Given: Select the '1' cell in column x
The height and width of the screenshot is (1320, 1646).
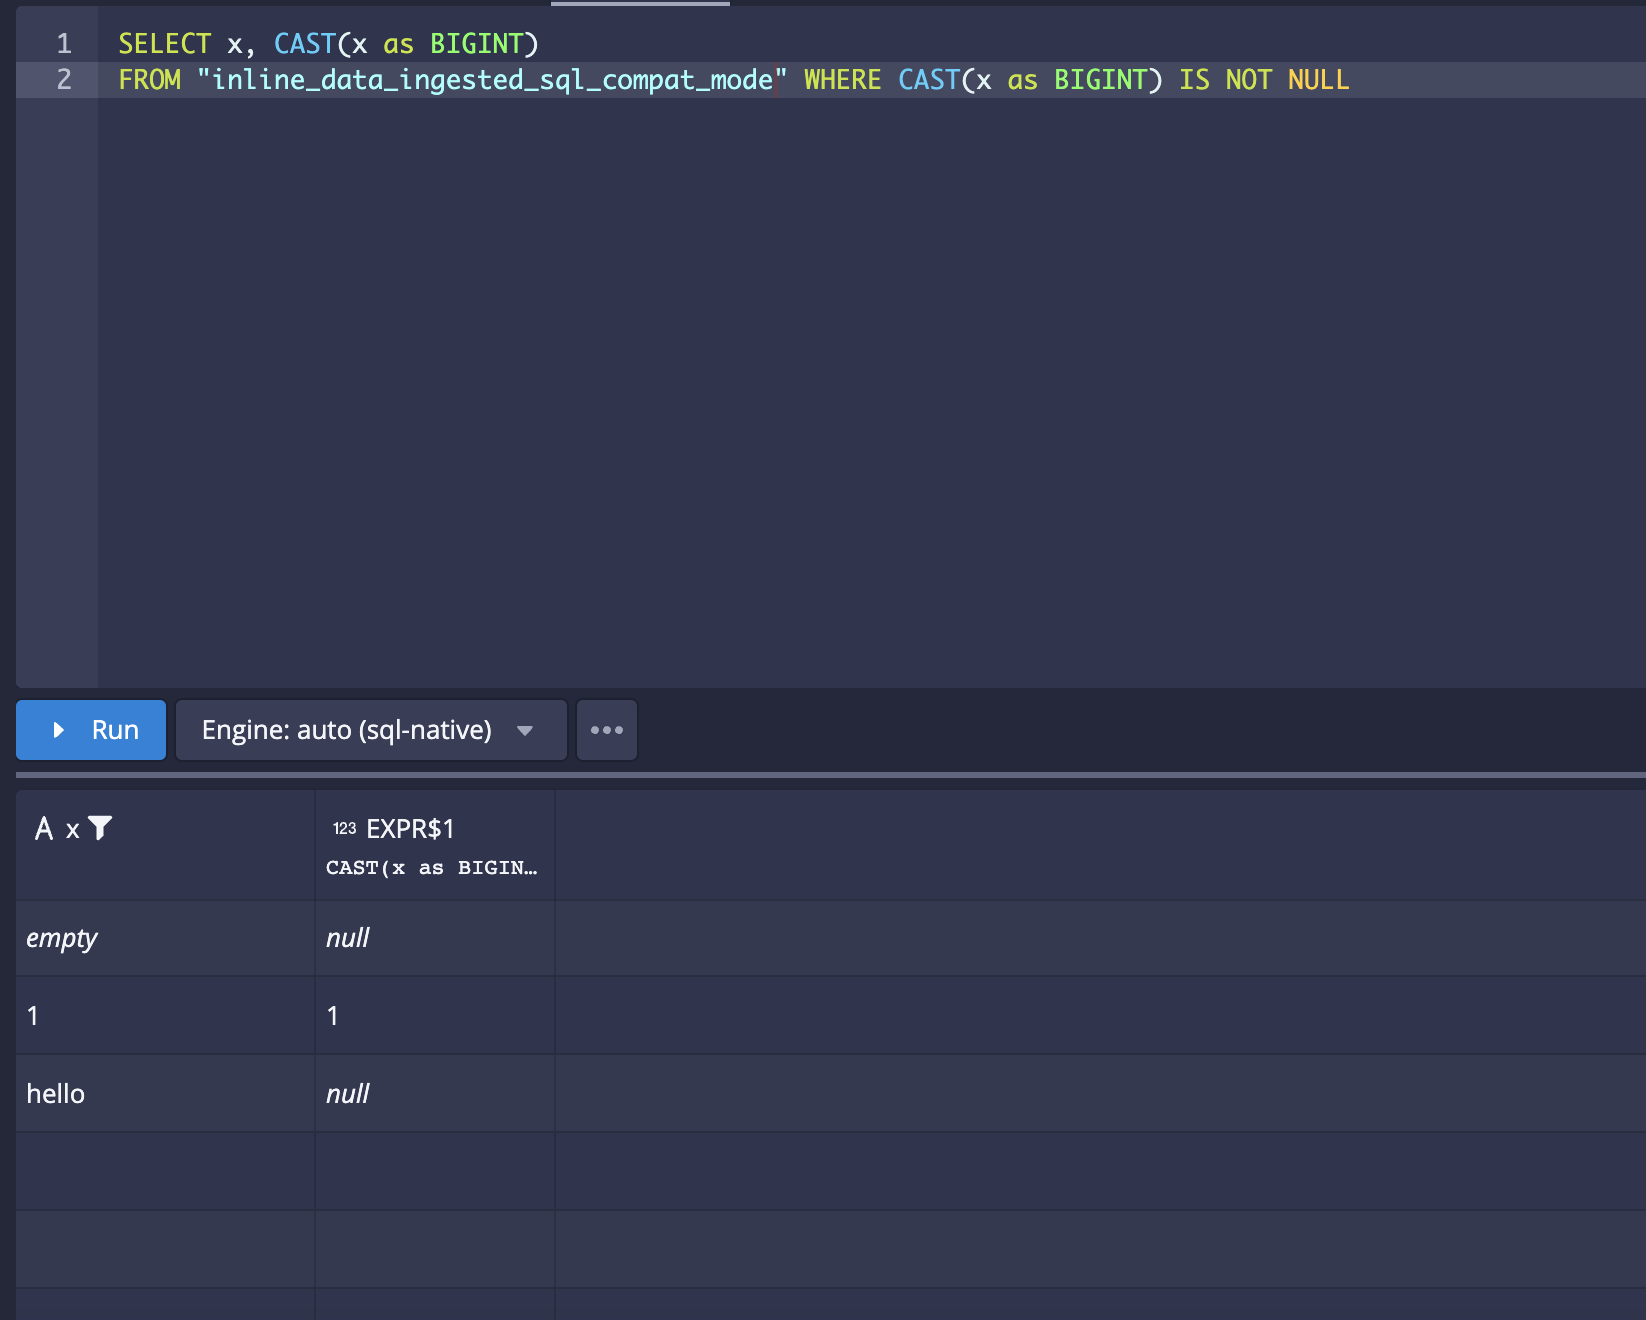Looking at the screenshot, I should pyautogui.click(x=165, y=1016).
